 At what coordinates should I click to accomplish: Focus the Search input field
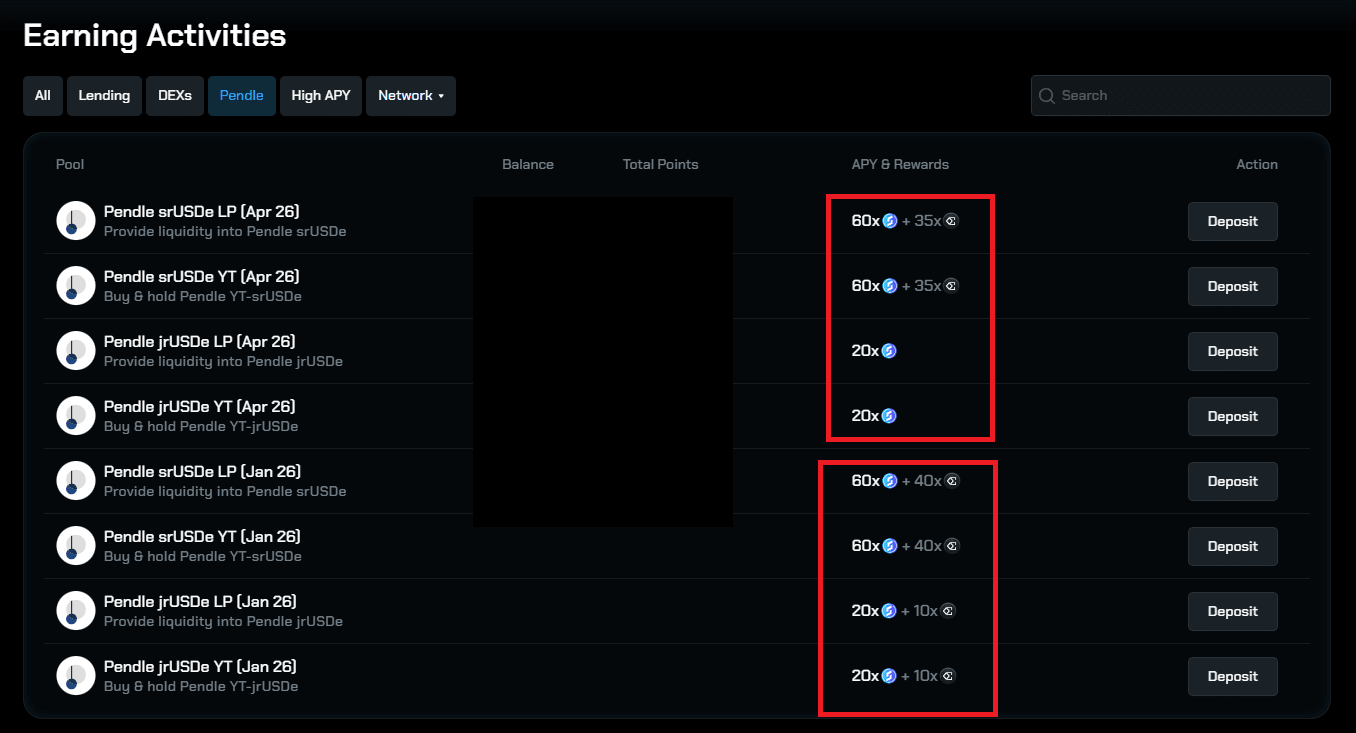click(1181, 96)
